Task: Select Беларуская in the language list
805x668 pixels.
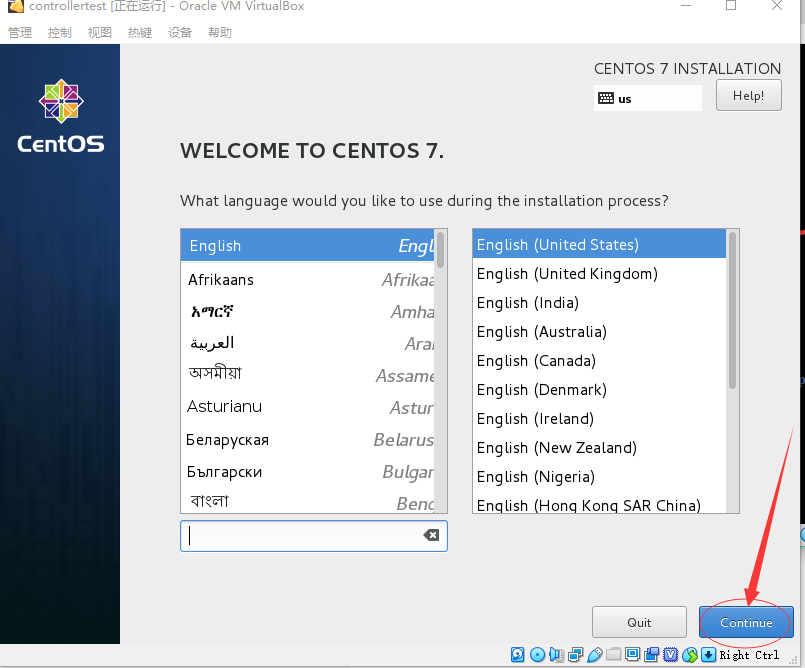Action: click(308, 440)
